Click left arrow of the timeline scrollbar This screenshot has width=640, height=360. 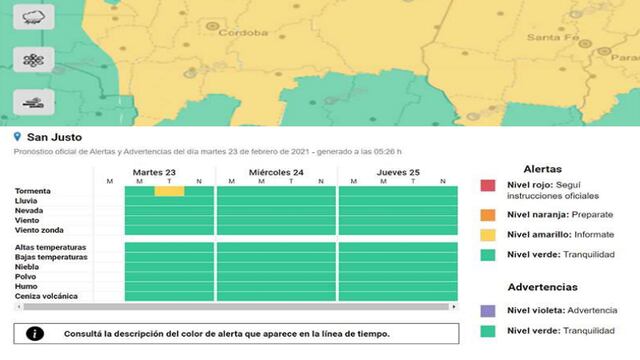(x=18, y=307)
